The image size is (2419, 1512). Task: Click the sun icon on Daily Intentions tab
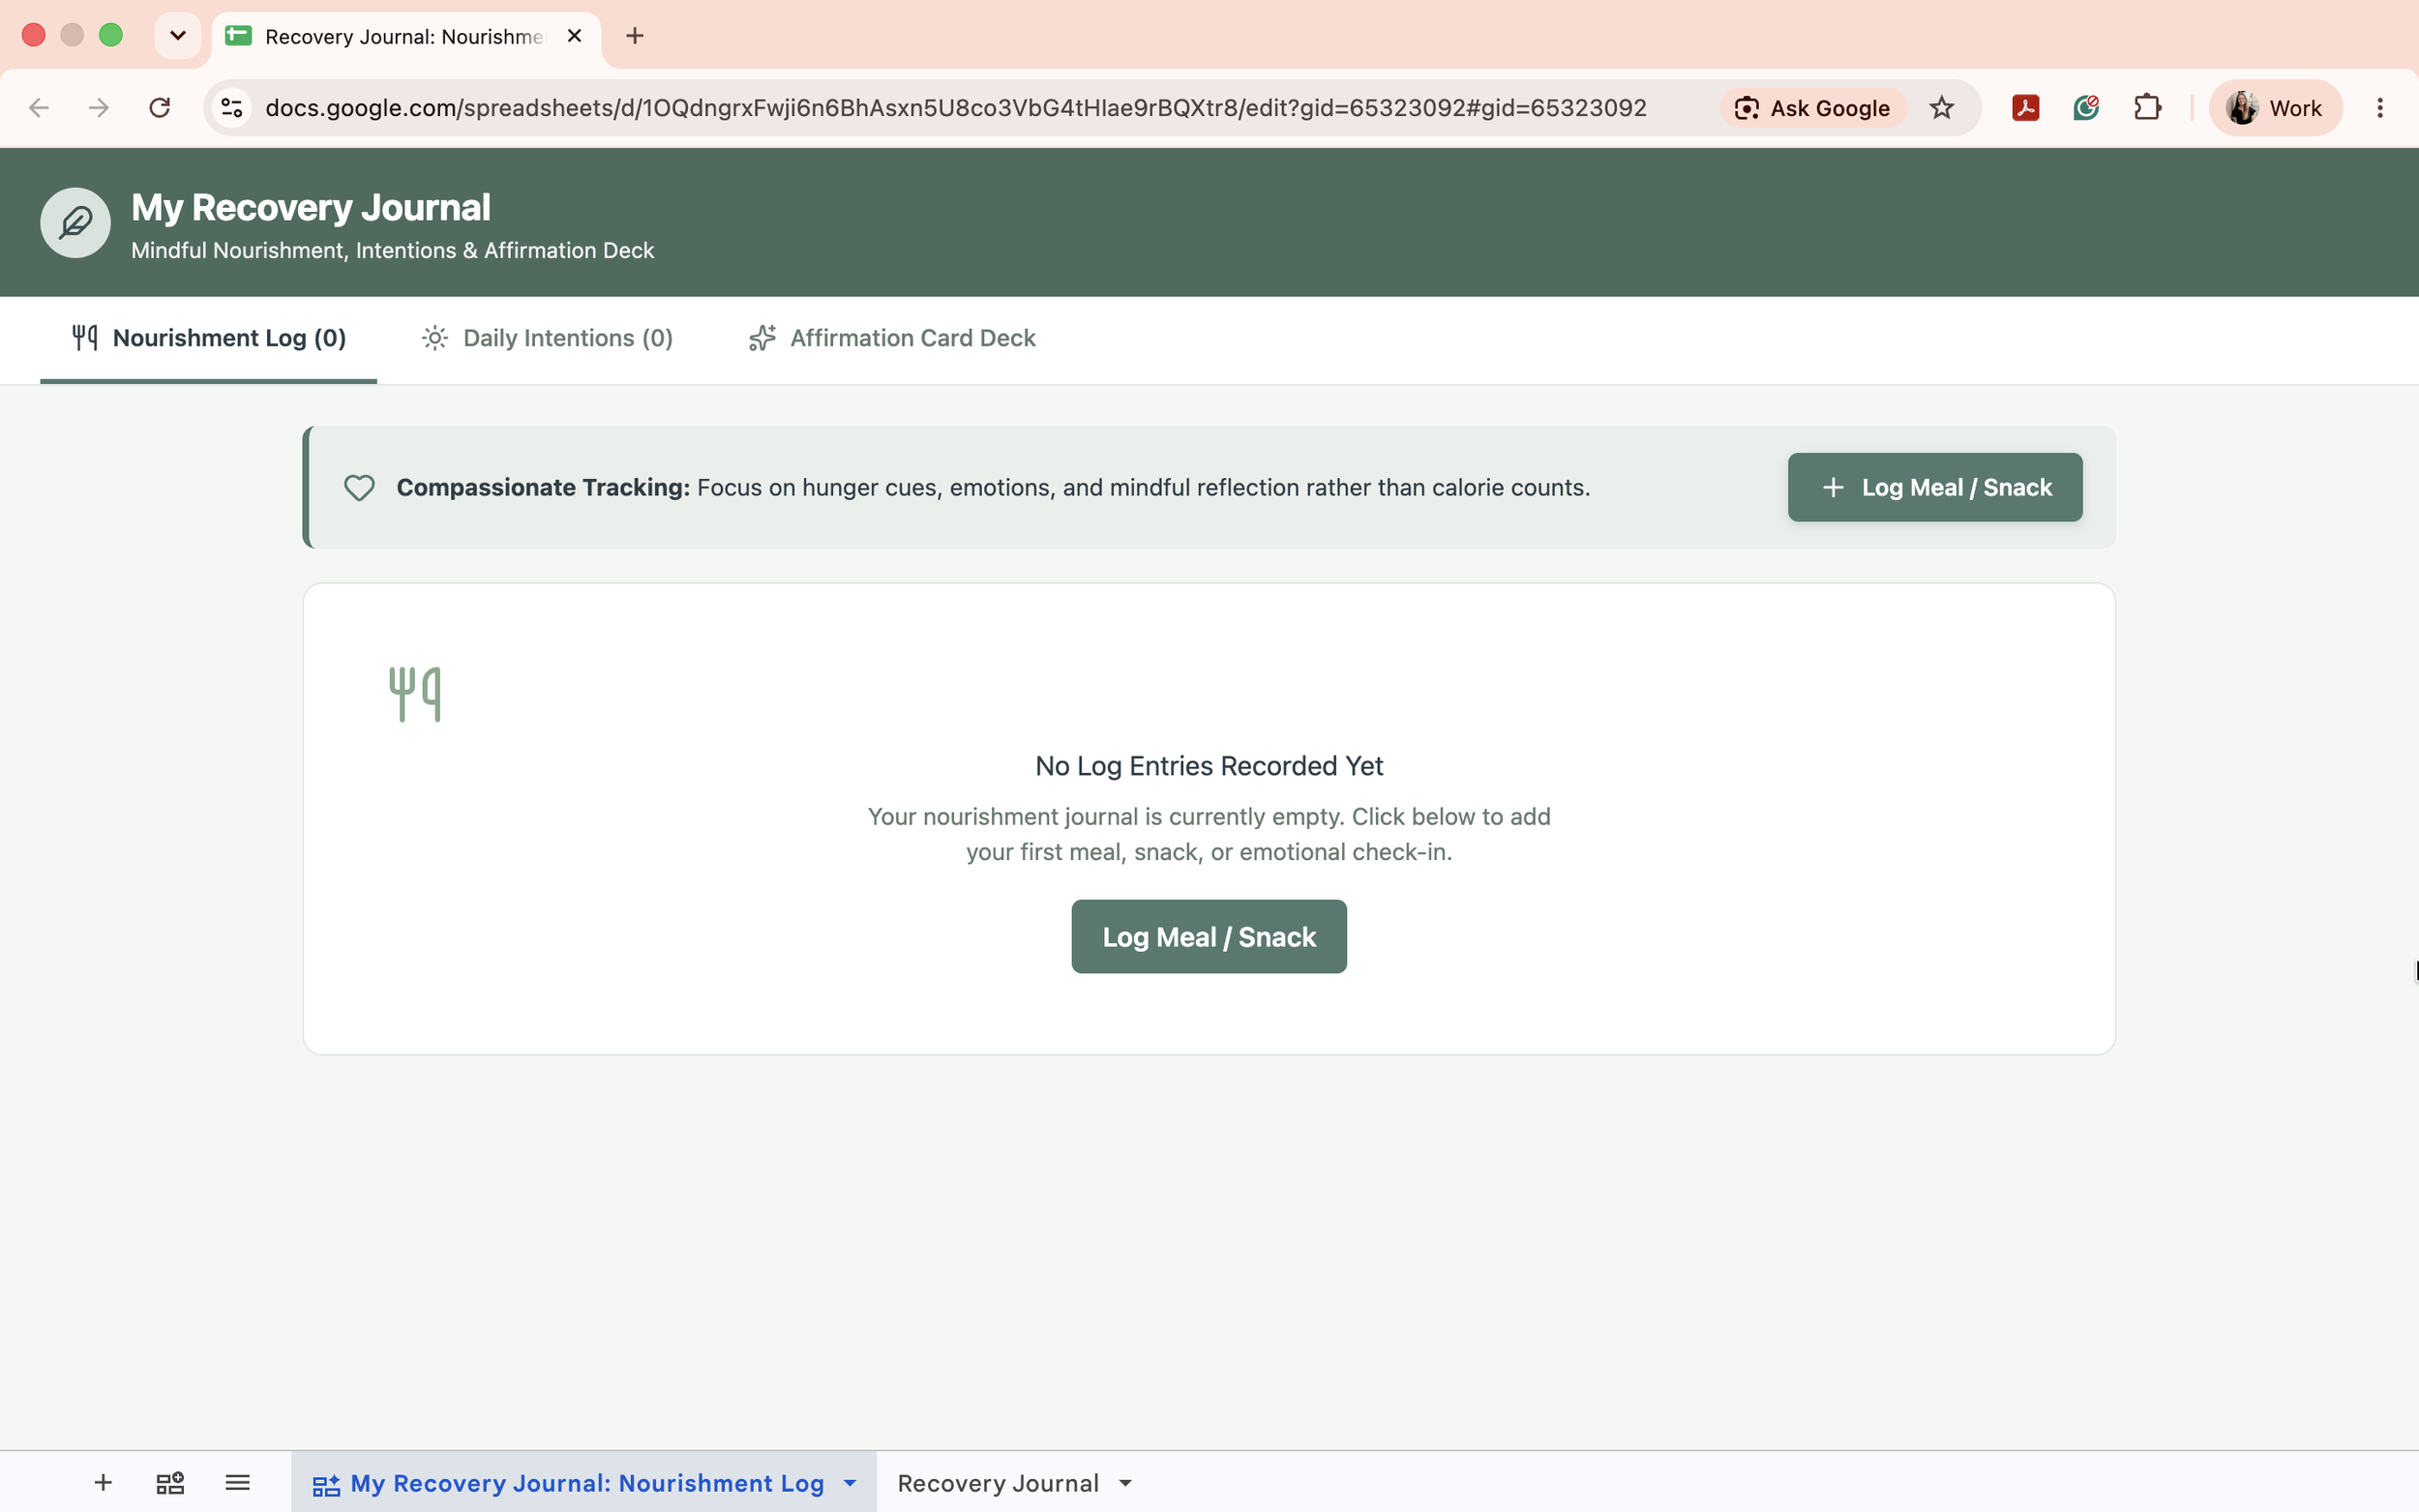[x=435, y=338]
